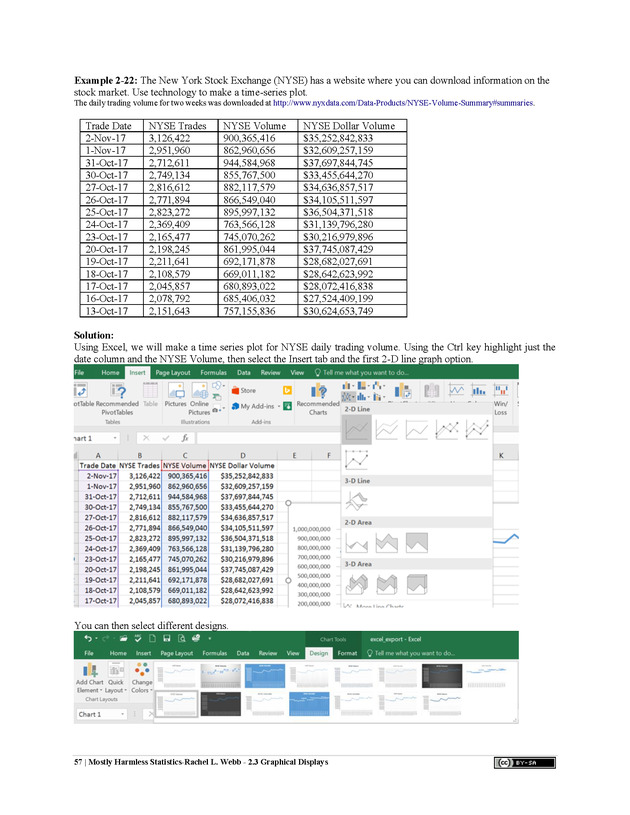Select the 2-D Stacked Area chart option
The width and height of the screenshot is (630, 815).
pyautogui.click(x=386, y=543)
